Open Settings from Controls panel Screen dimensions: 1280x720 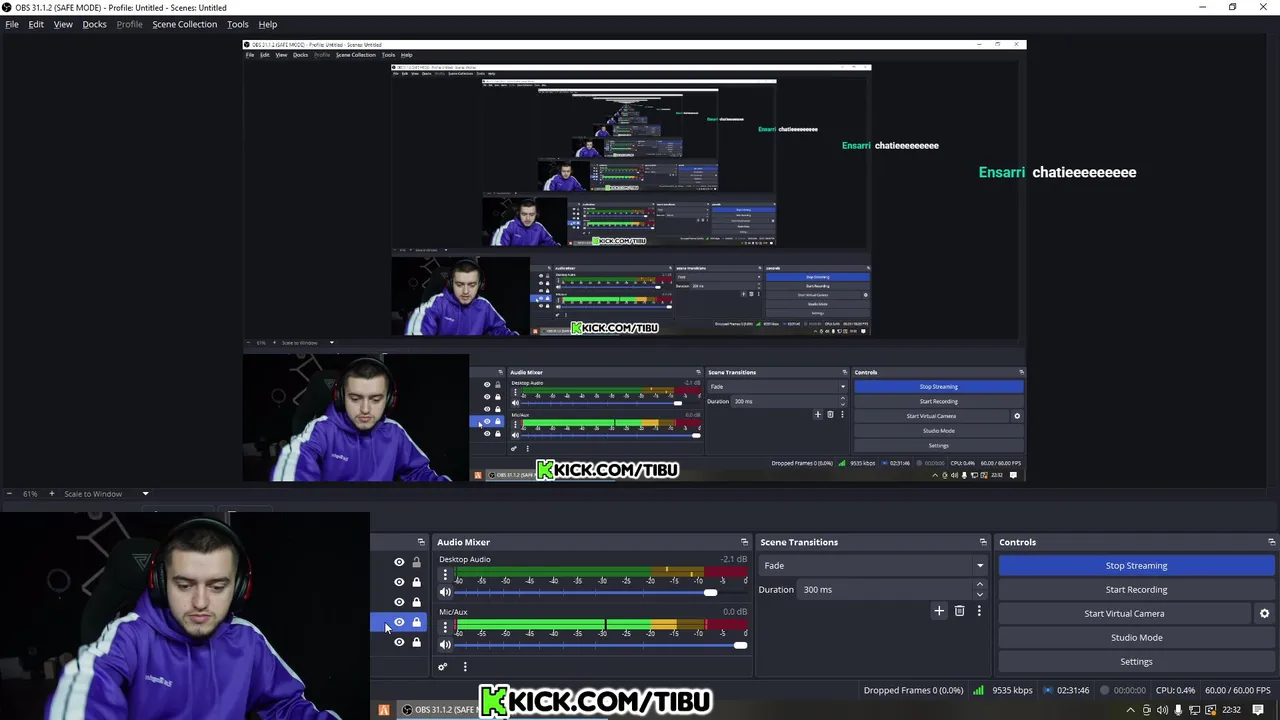click(1136, 662)
